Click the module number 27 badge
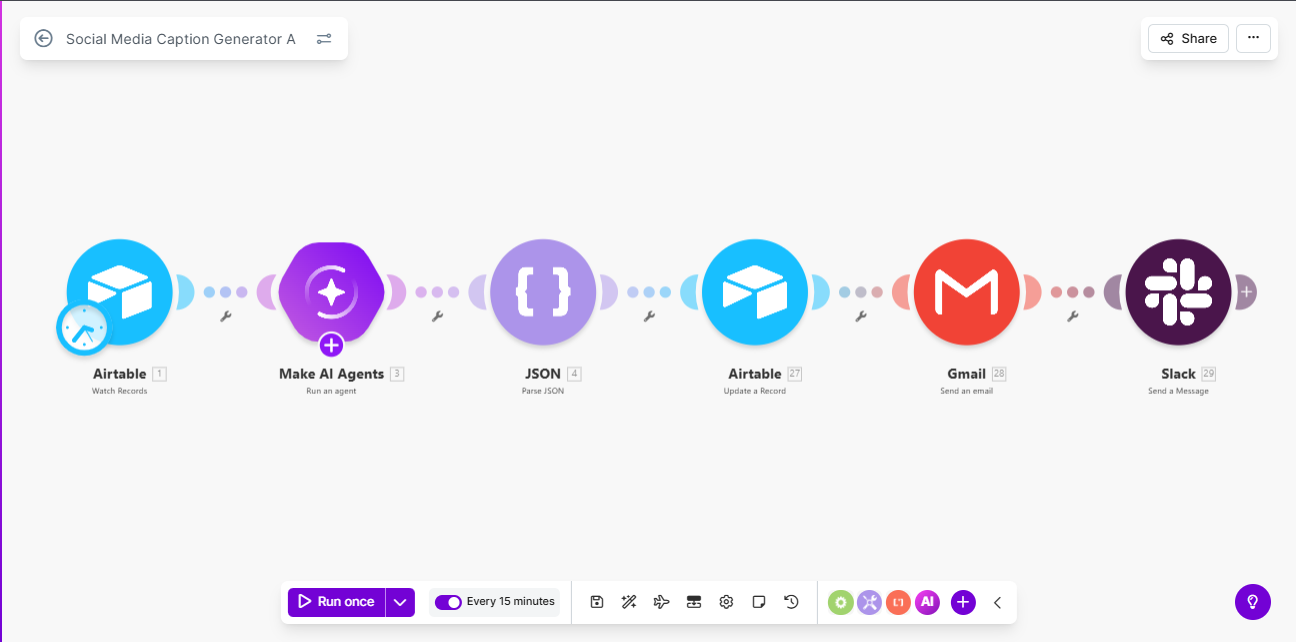 (795, 374)
